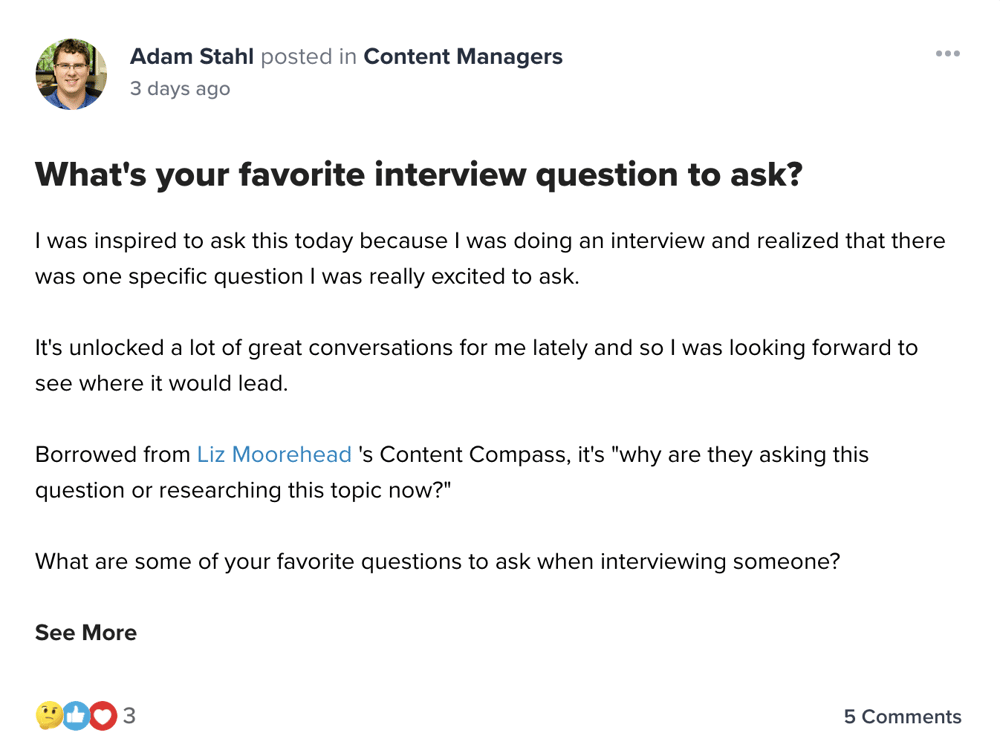The image size is (1000, 753).
Task: Open the 5 Comments thread
Action: (902, 717)
